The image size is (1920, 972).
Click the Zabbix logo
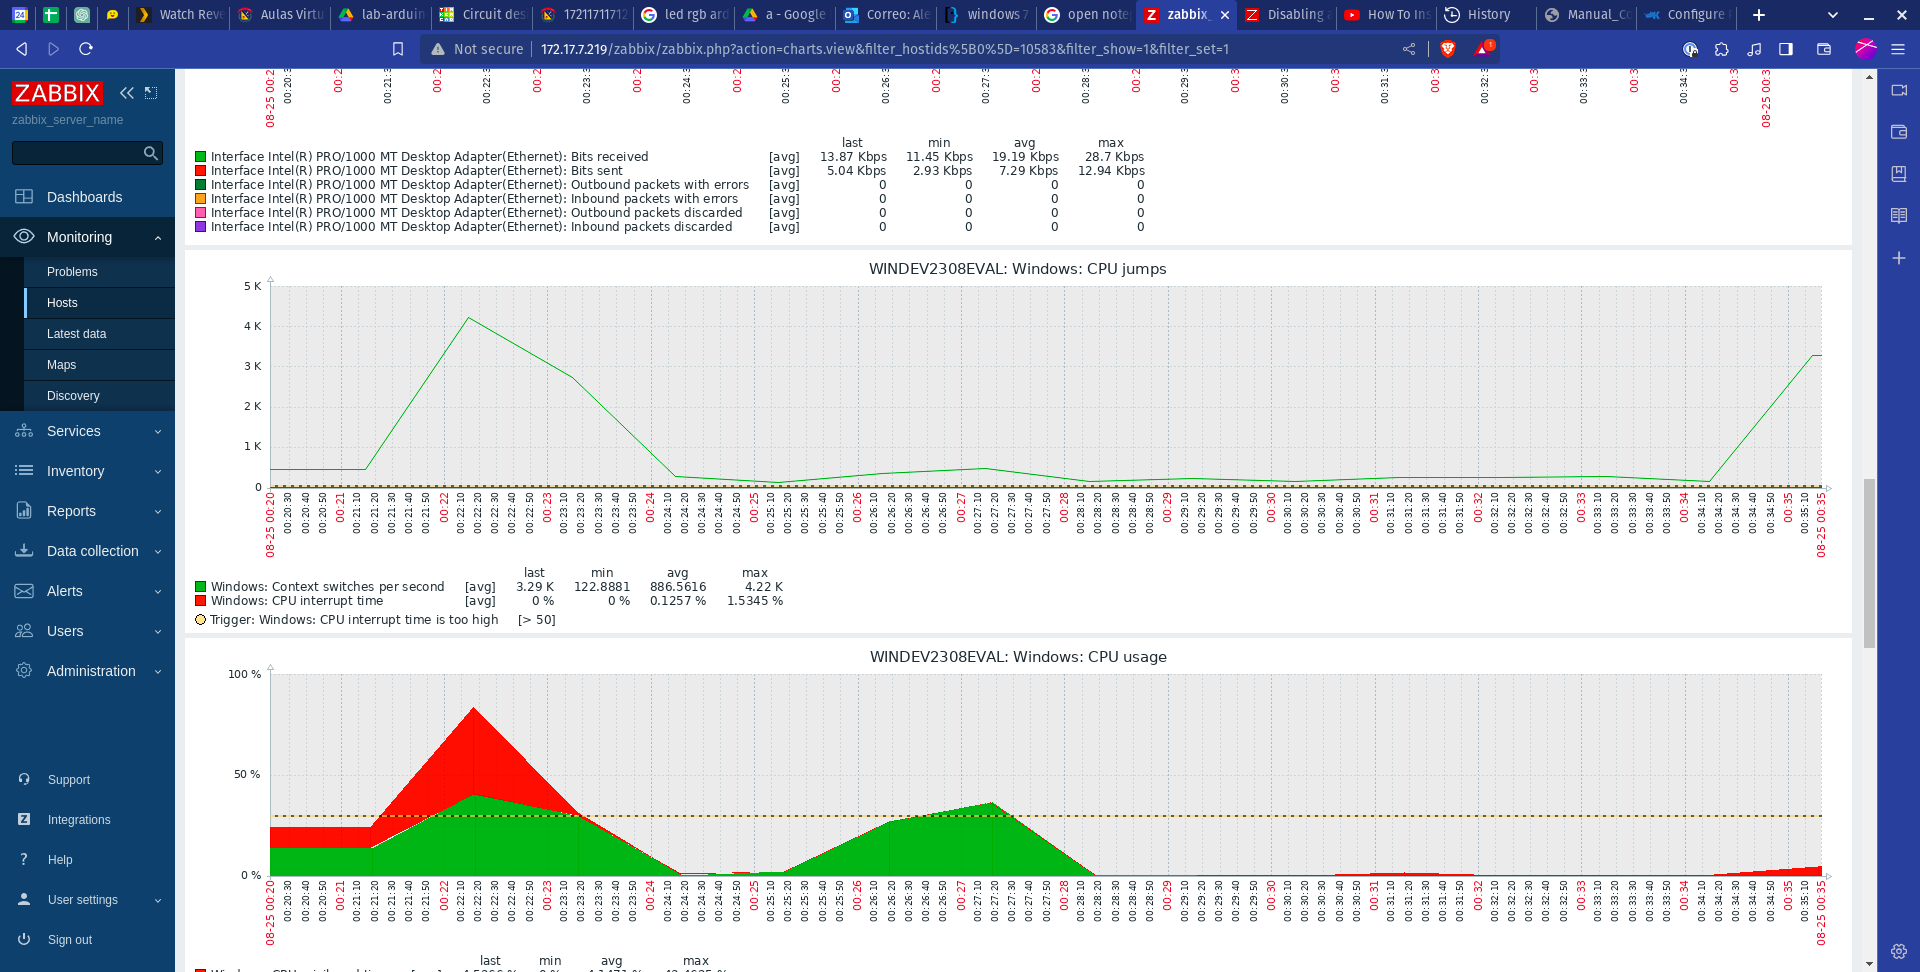57,93
